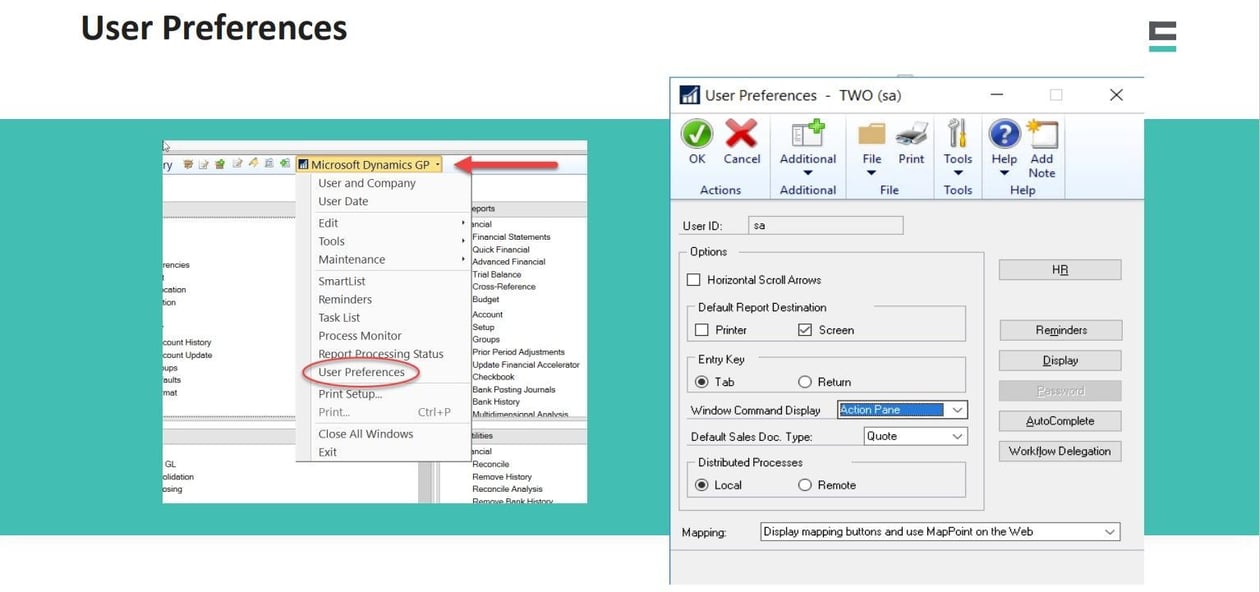Screen dimensions: 1260x592
Task: Click the File folder icon in toolbar
Action: click(871, 135)
